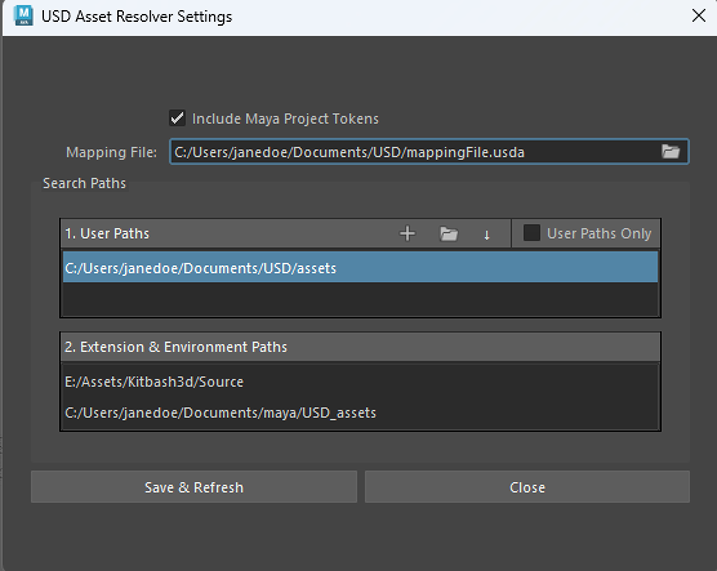The width and height of the screenshot is (717, 571).
Task: Select the Documents/maya/USD_assets path entry
Action: pyautogui.click(x=220, y=412)
